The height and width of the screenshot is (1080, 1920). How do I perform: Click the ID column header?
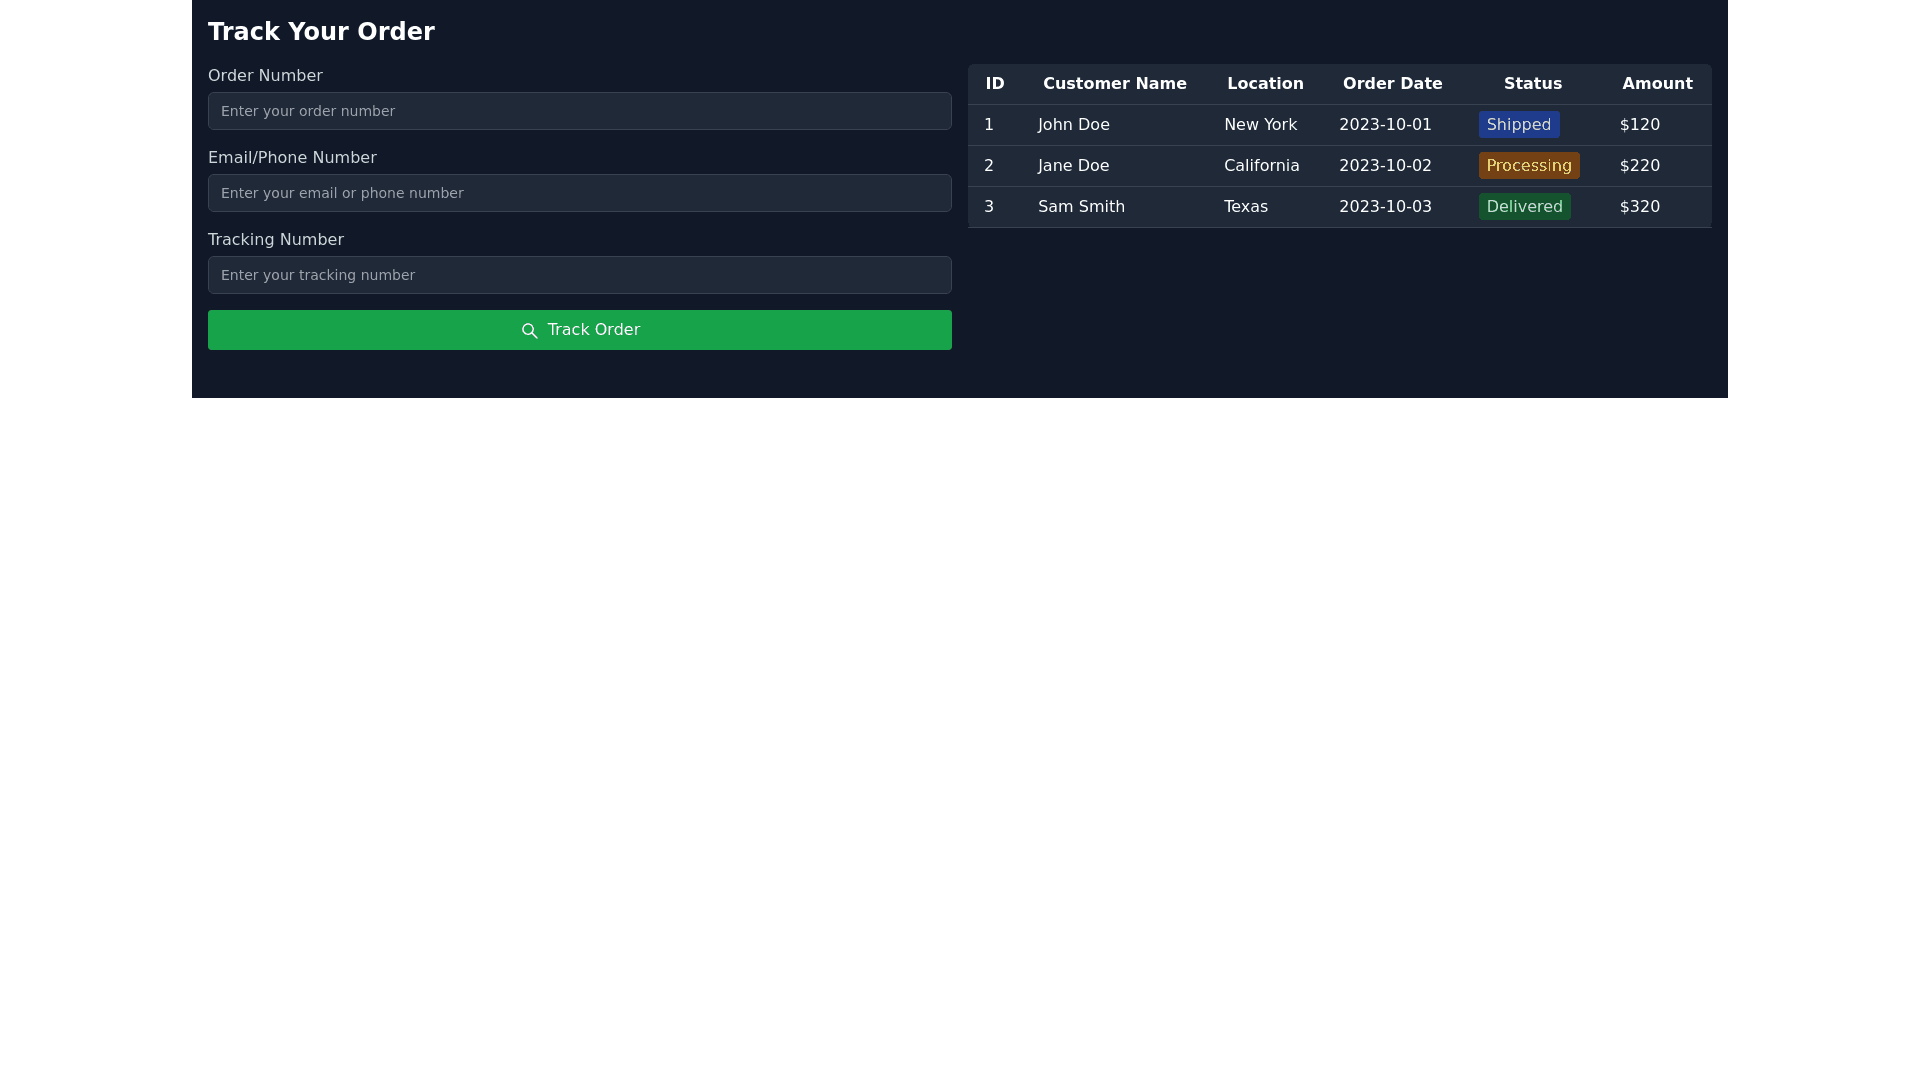[x=994, y=84]
